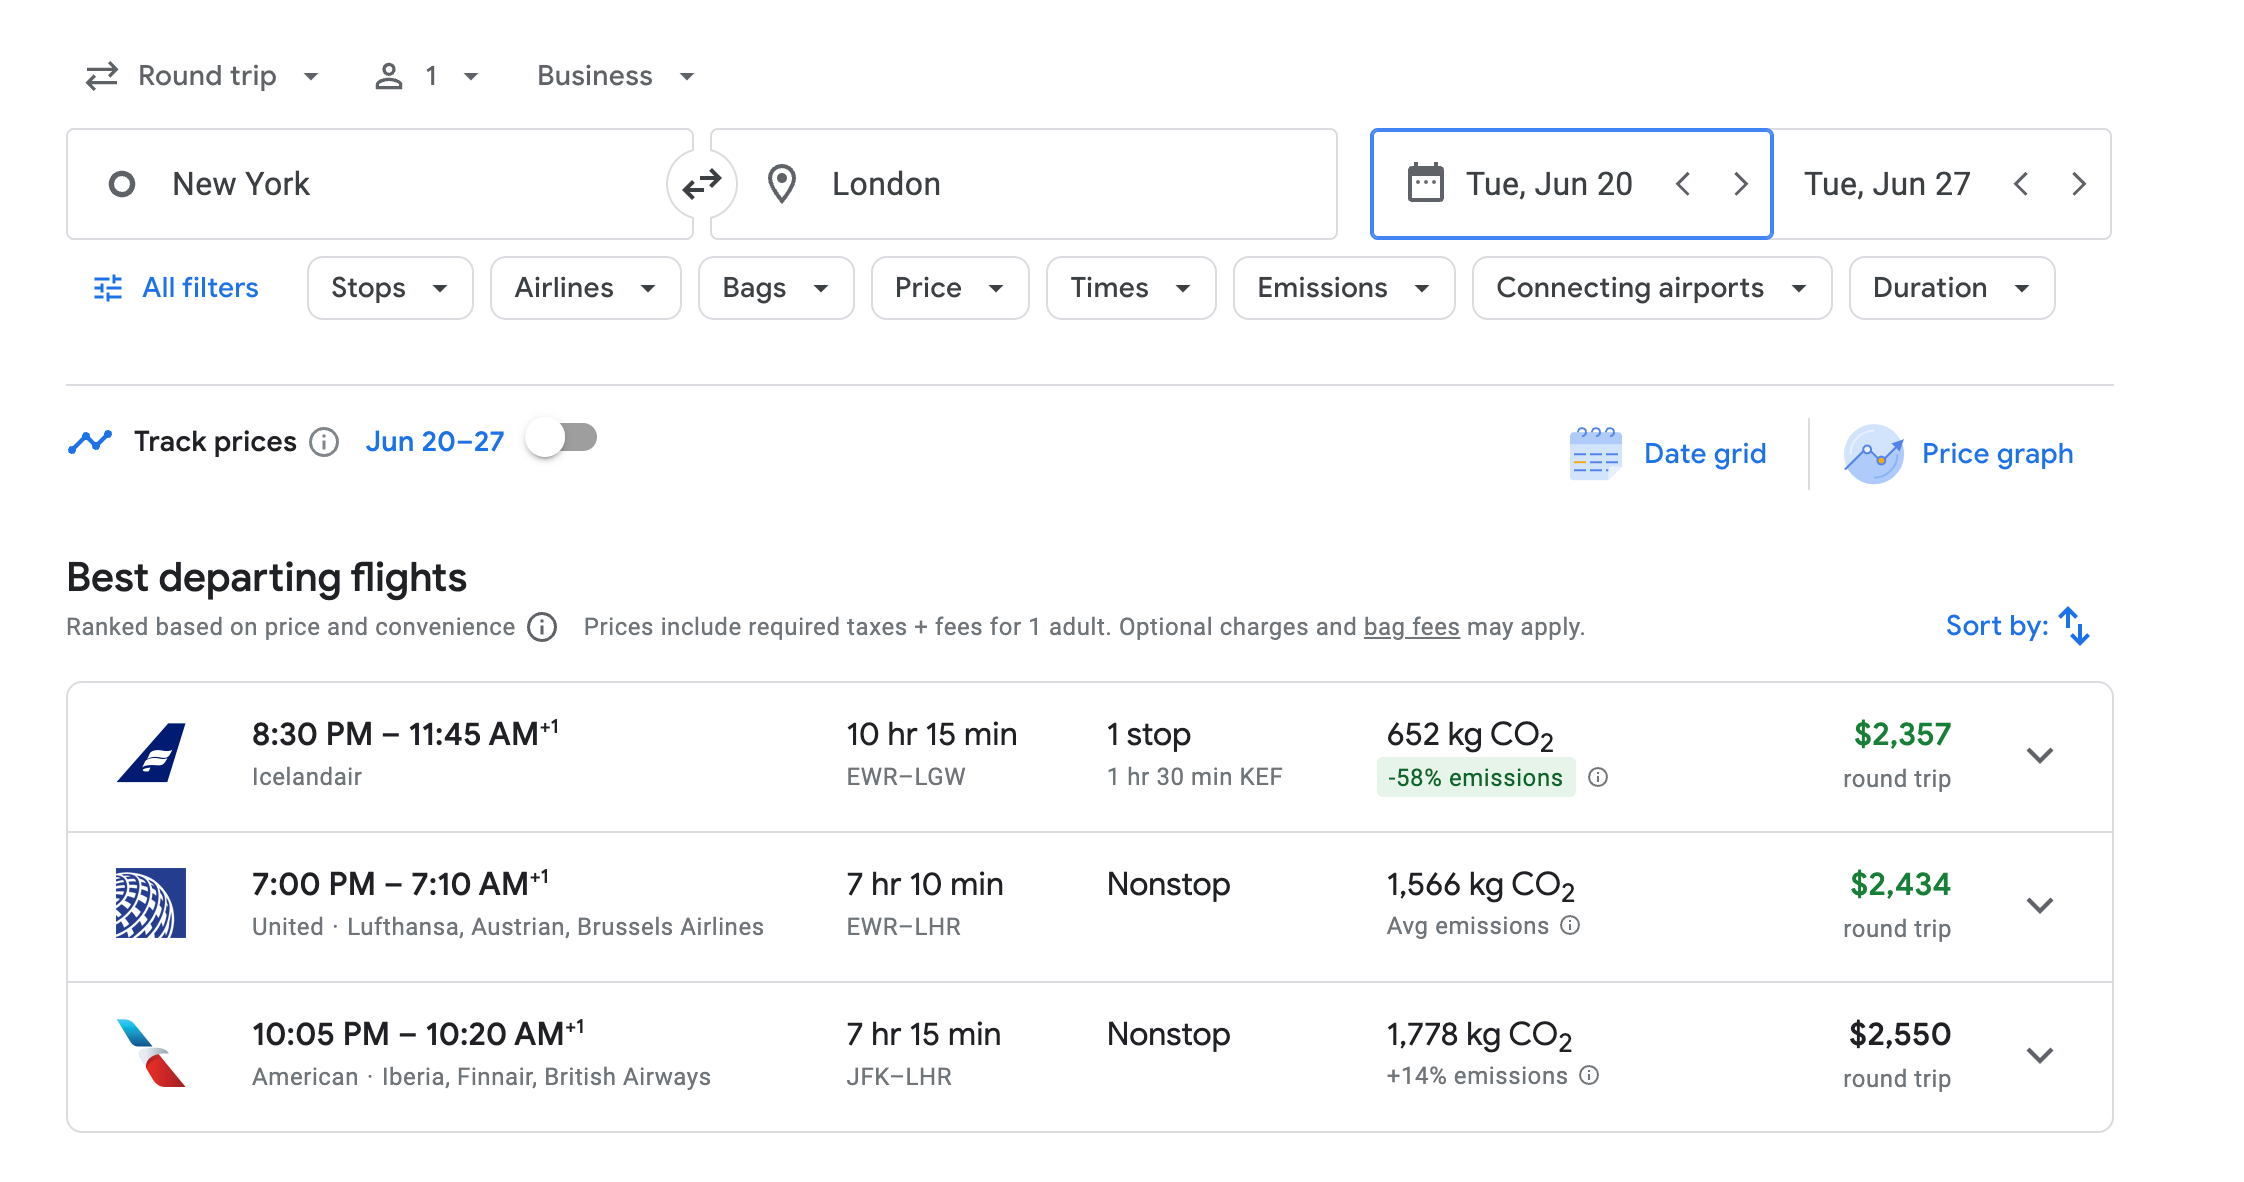The image size is (2244, 1182).
Task: Click the Sort by arrows icon
Action: [2075, 626]
